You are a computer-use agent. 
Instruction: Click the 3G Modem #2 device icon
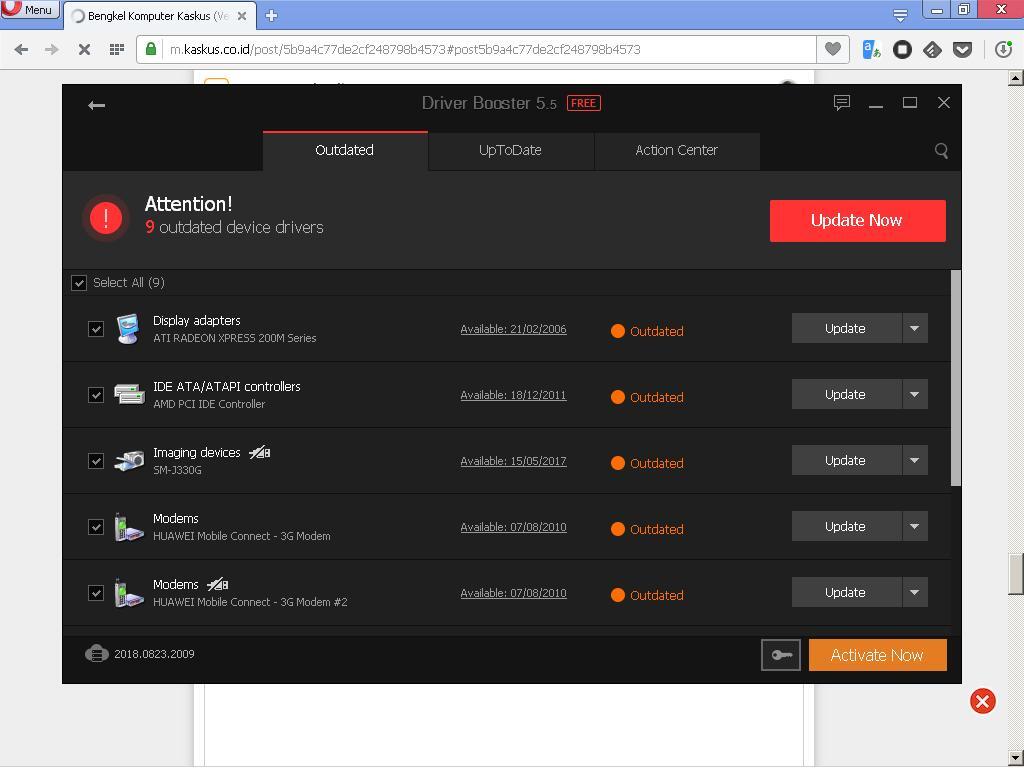click(x=129, y=592)
